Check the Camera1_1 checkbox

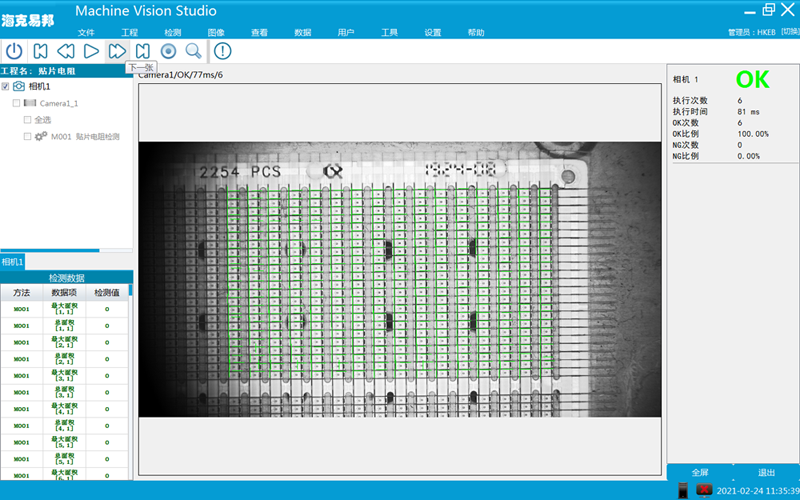click(16, 103)
